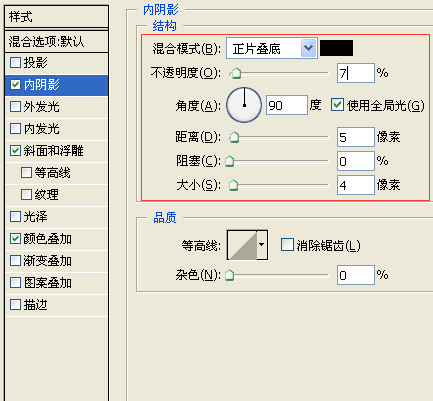The height and width of the screenshot is (401, 433).
Task: Click the 距离 slider thumb
Action: pyautogui.click(x=234, y=137)
